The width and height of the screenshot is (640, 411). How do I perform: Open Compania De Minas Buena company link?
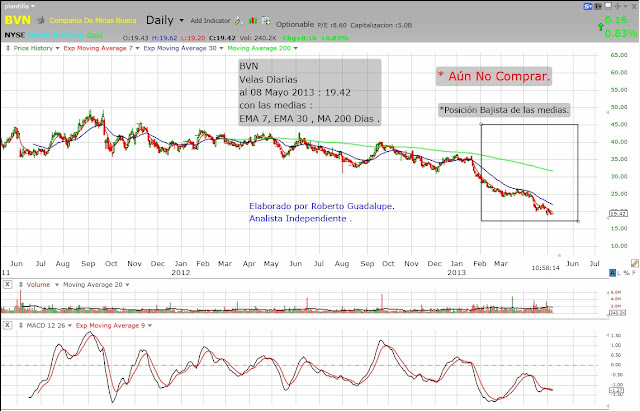pos(93,20)
